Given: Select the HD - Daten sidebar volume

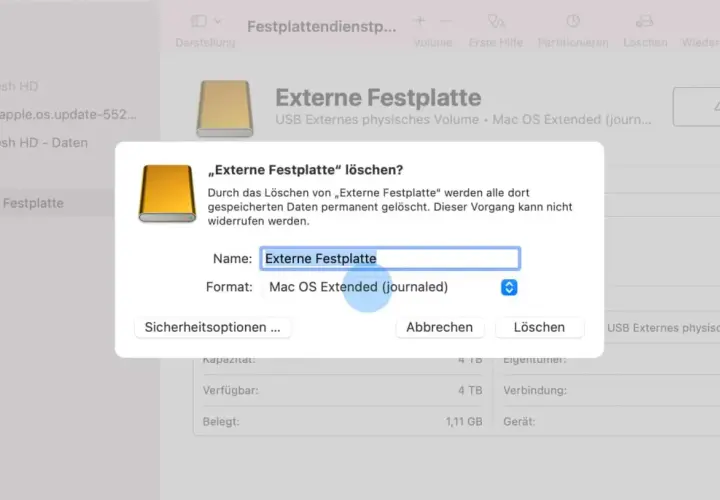Looking at the screenshot, I should coord(44,143).
